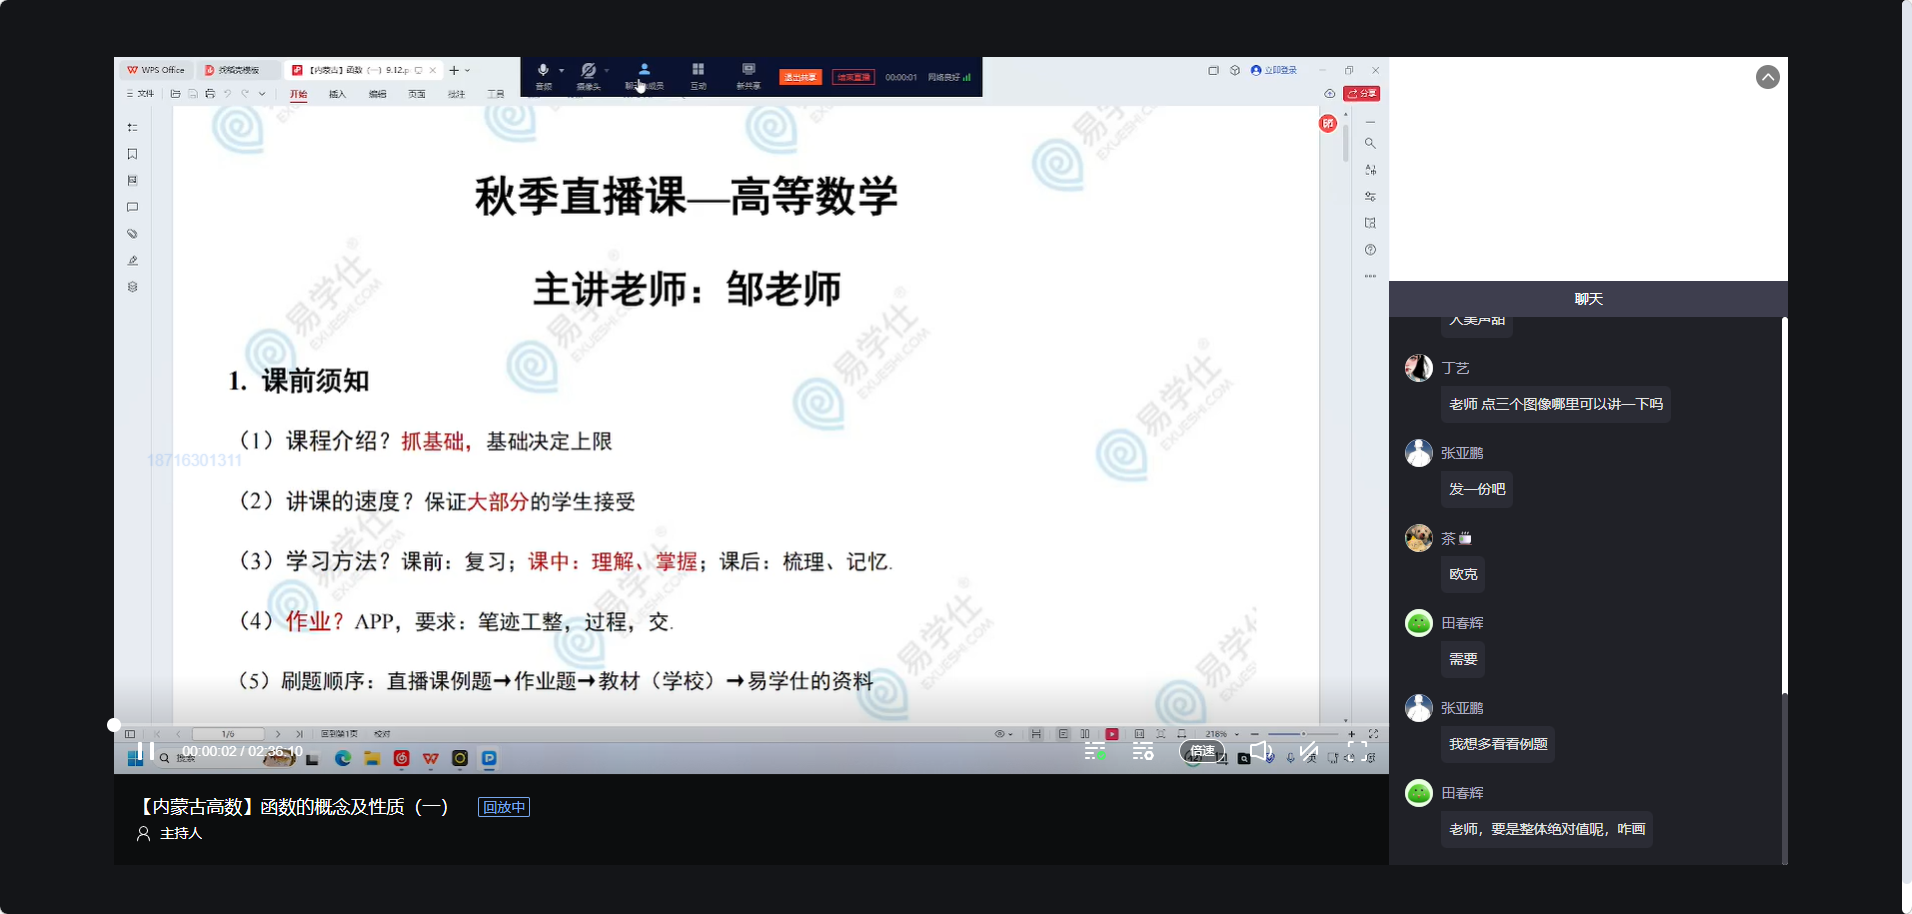Image resolution: width=1912 pixels, height=914 pixels.
Task: Switch to the WPS Office home tab
Action: click(x=156, y=70)
